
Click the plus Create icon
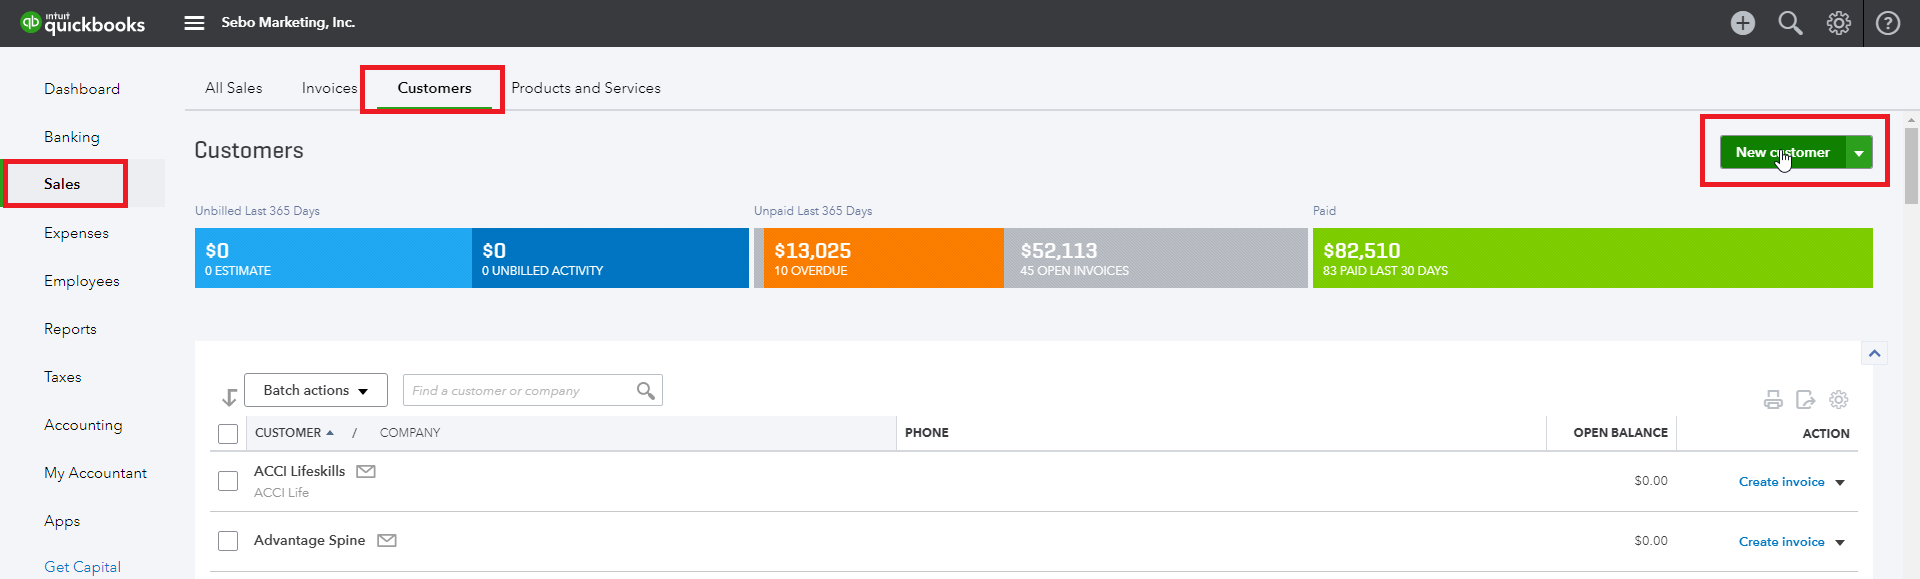(1743, 23)
